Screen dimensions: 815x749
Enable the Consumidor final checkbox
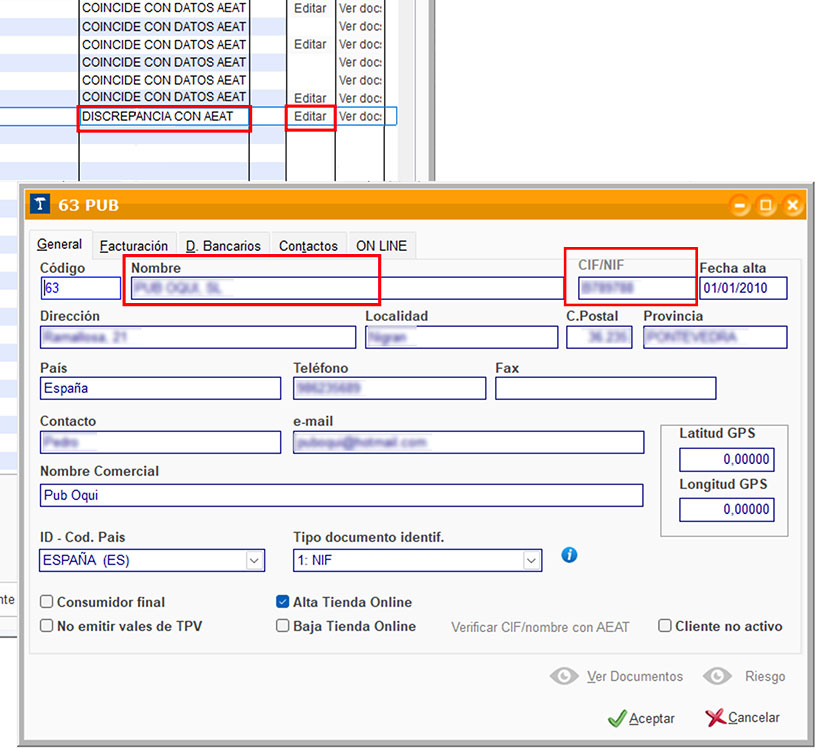tap(47, 602)
